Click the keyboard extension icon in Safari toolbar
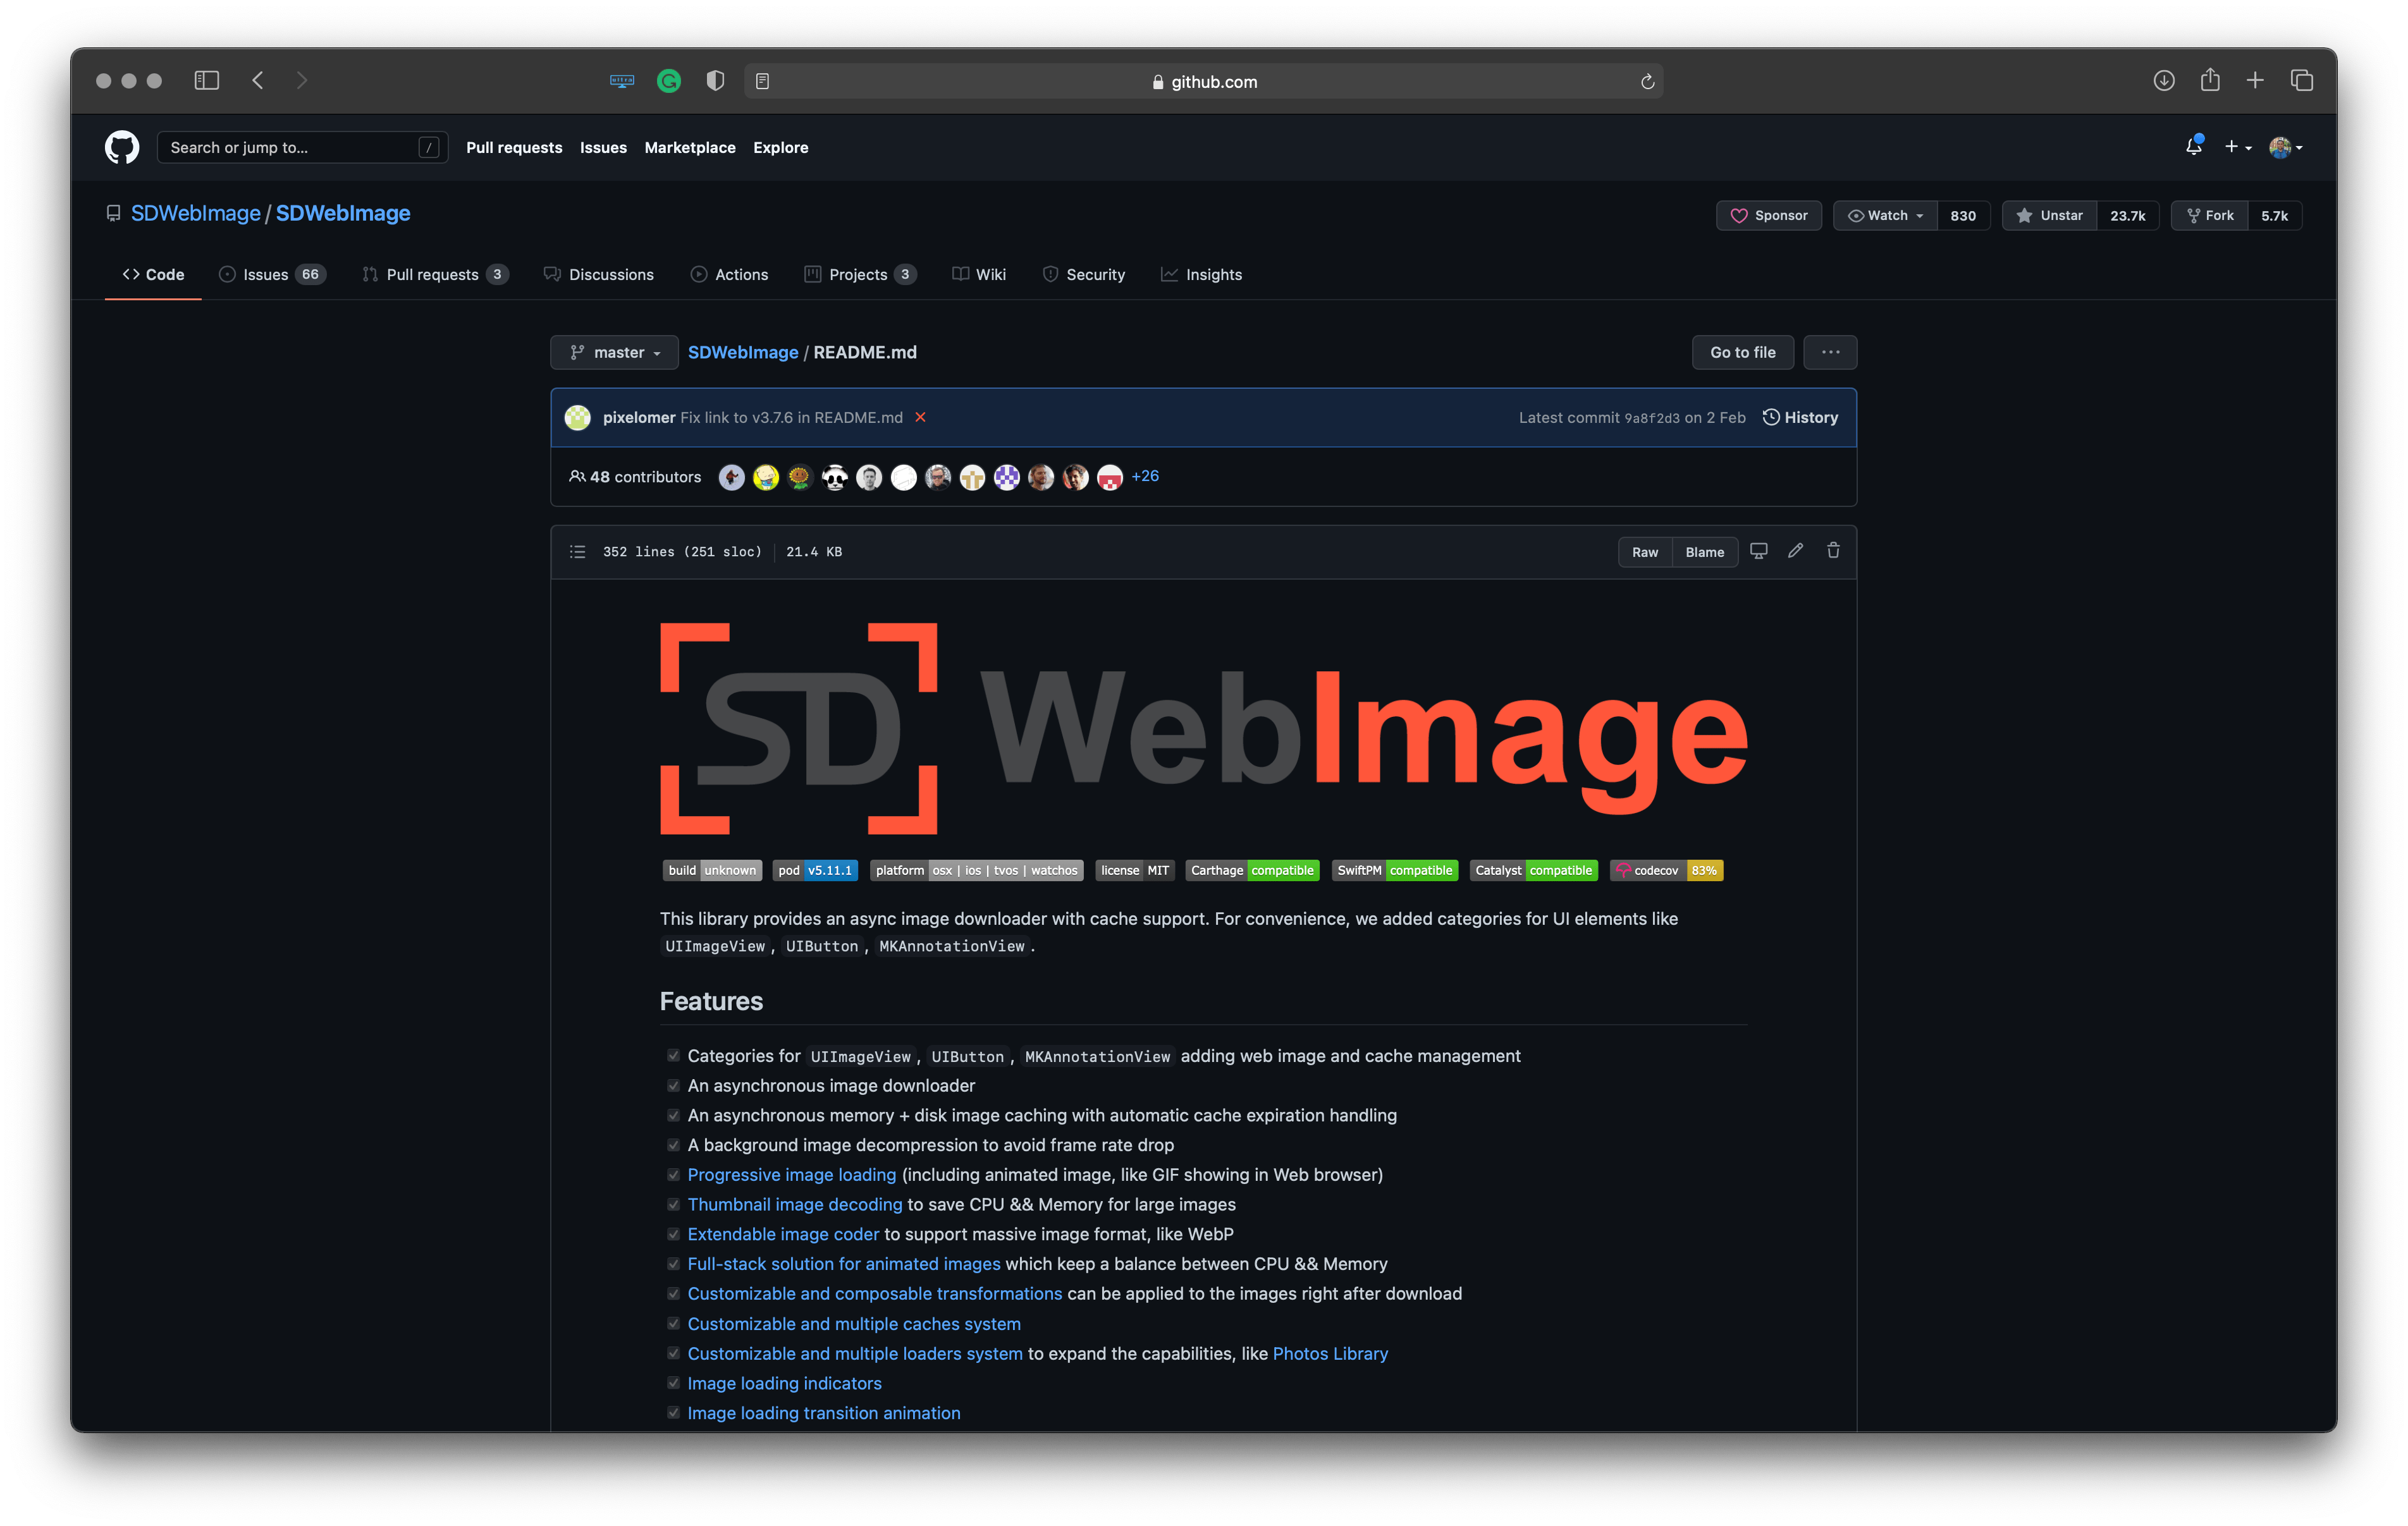 click(x=622, y=81)
